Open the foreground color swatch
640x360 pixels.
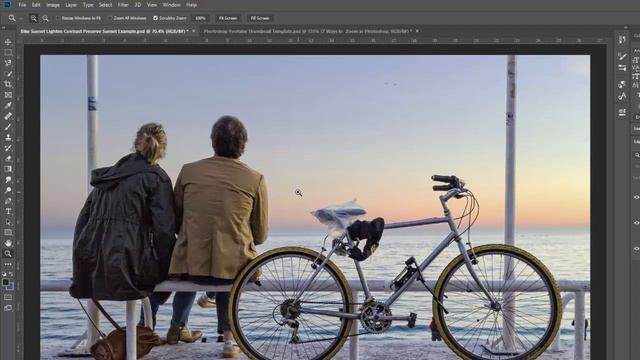[6, 282]
